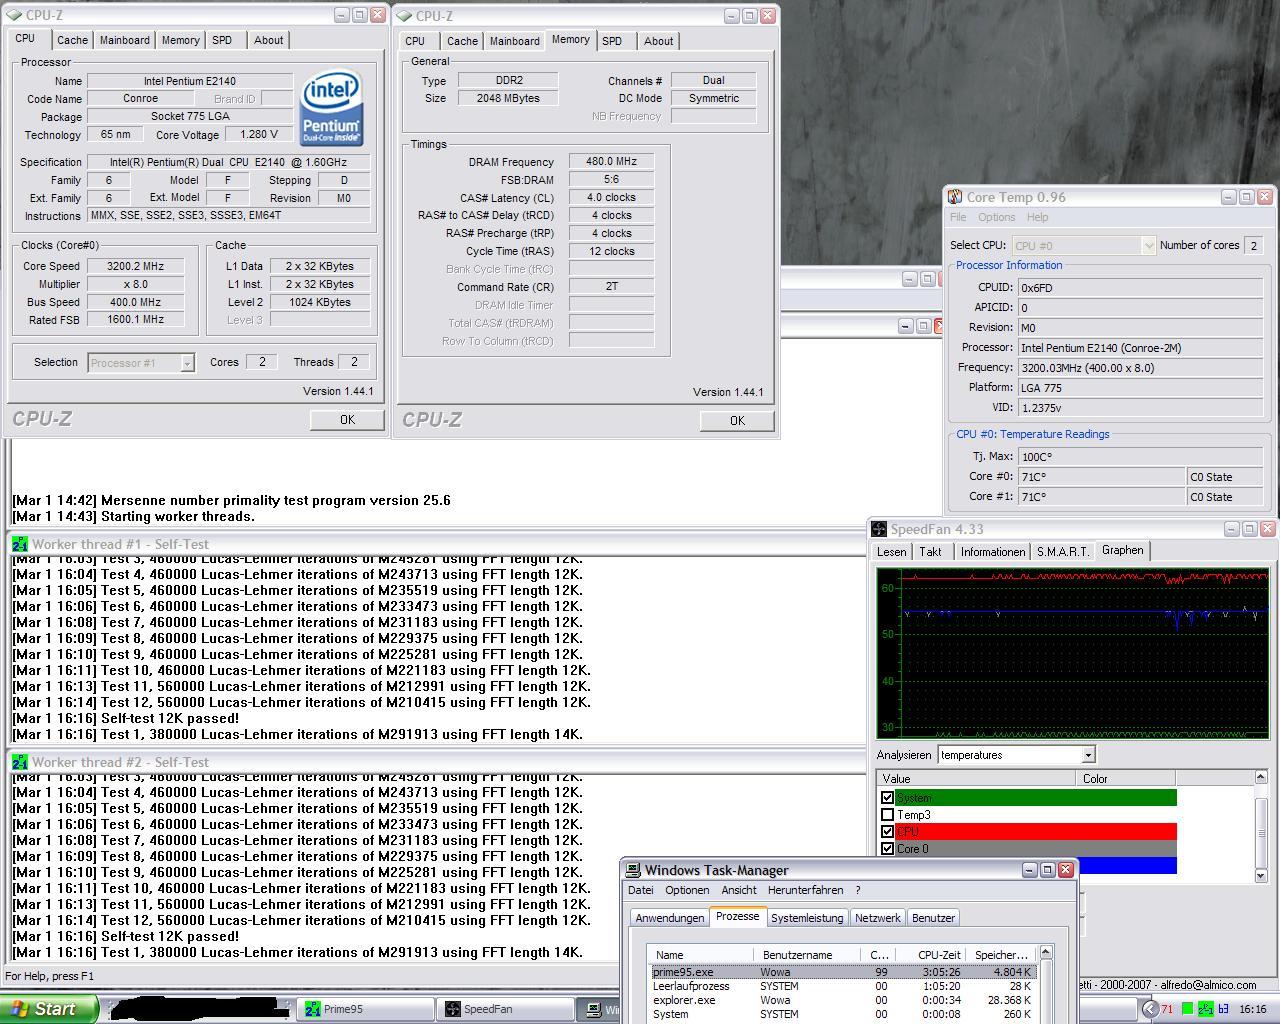
Task: Switch to Mainboard tab in left CPU-Z
Action: point(125,40)
